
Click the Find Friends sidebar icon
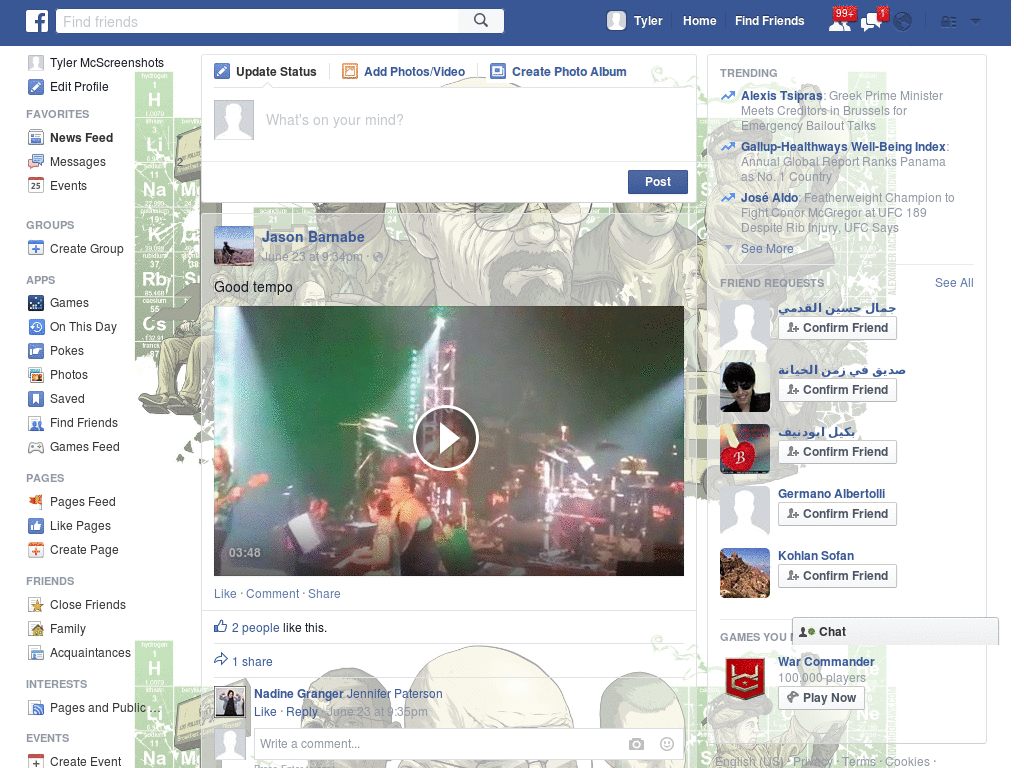pos(36,423)
